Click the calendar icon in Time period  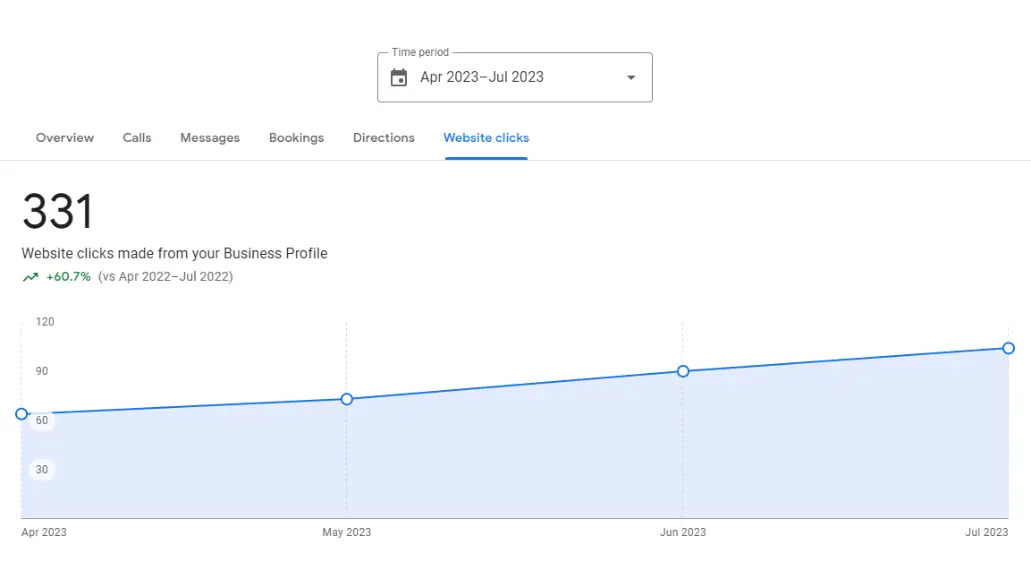coord(398,78)
